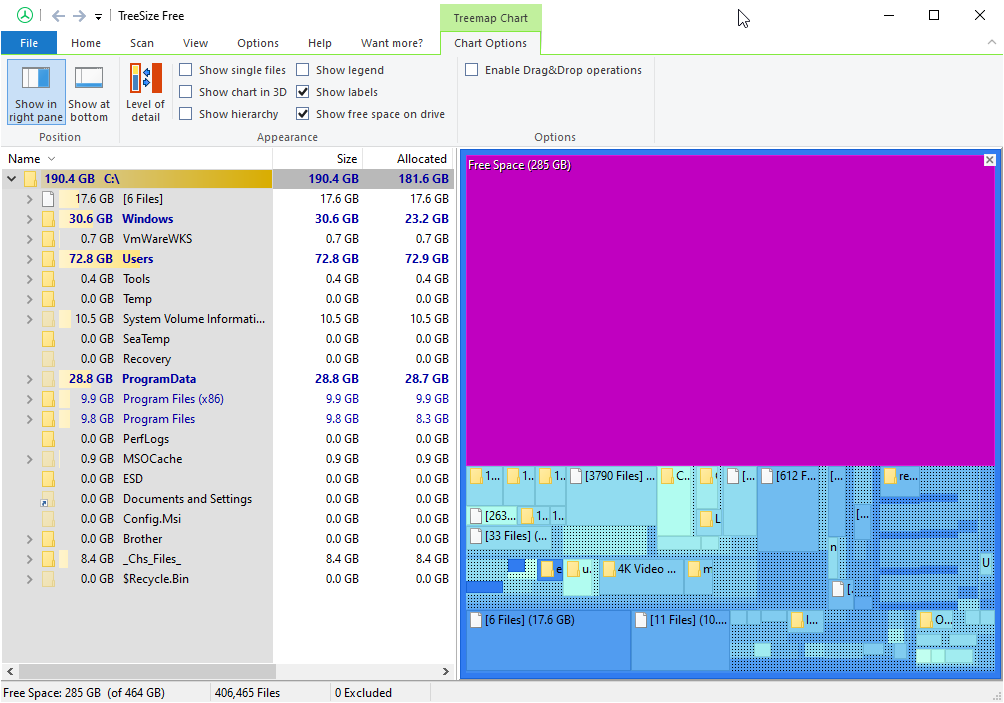Sort by the Name column header

137,159
